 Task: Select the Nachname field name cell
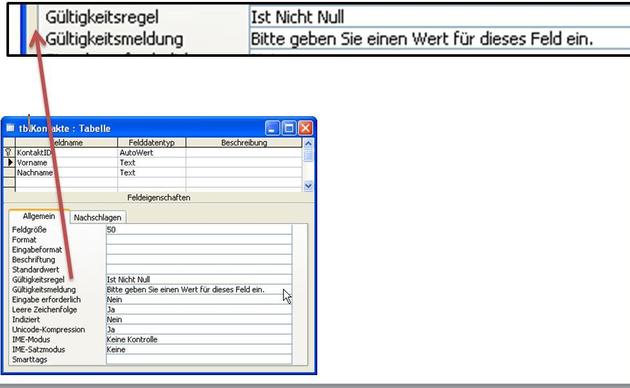click(66, 173)
